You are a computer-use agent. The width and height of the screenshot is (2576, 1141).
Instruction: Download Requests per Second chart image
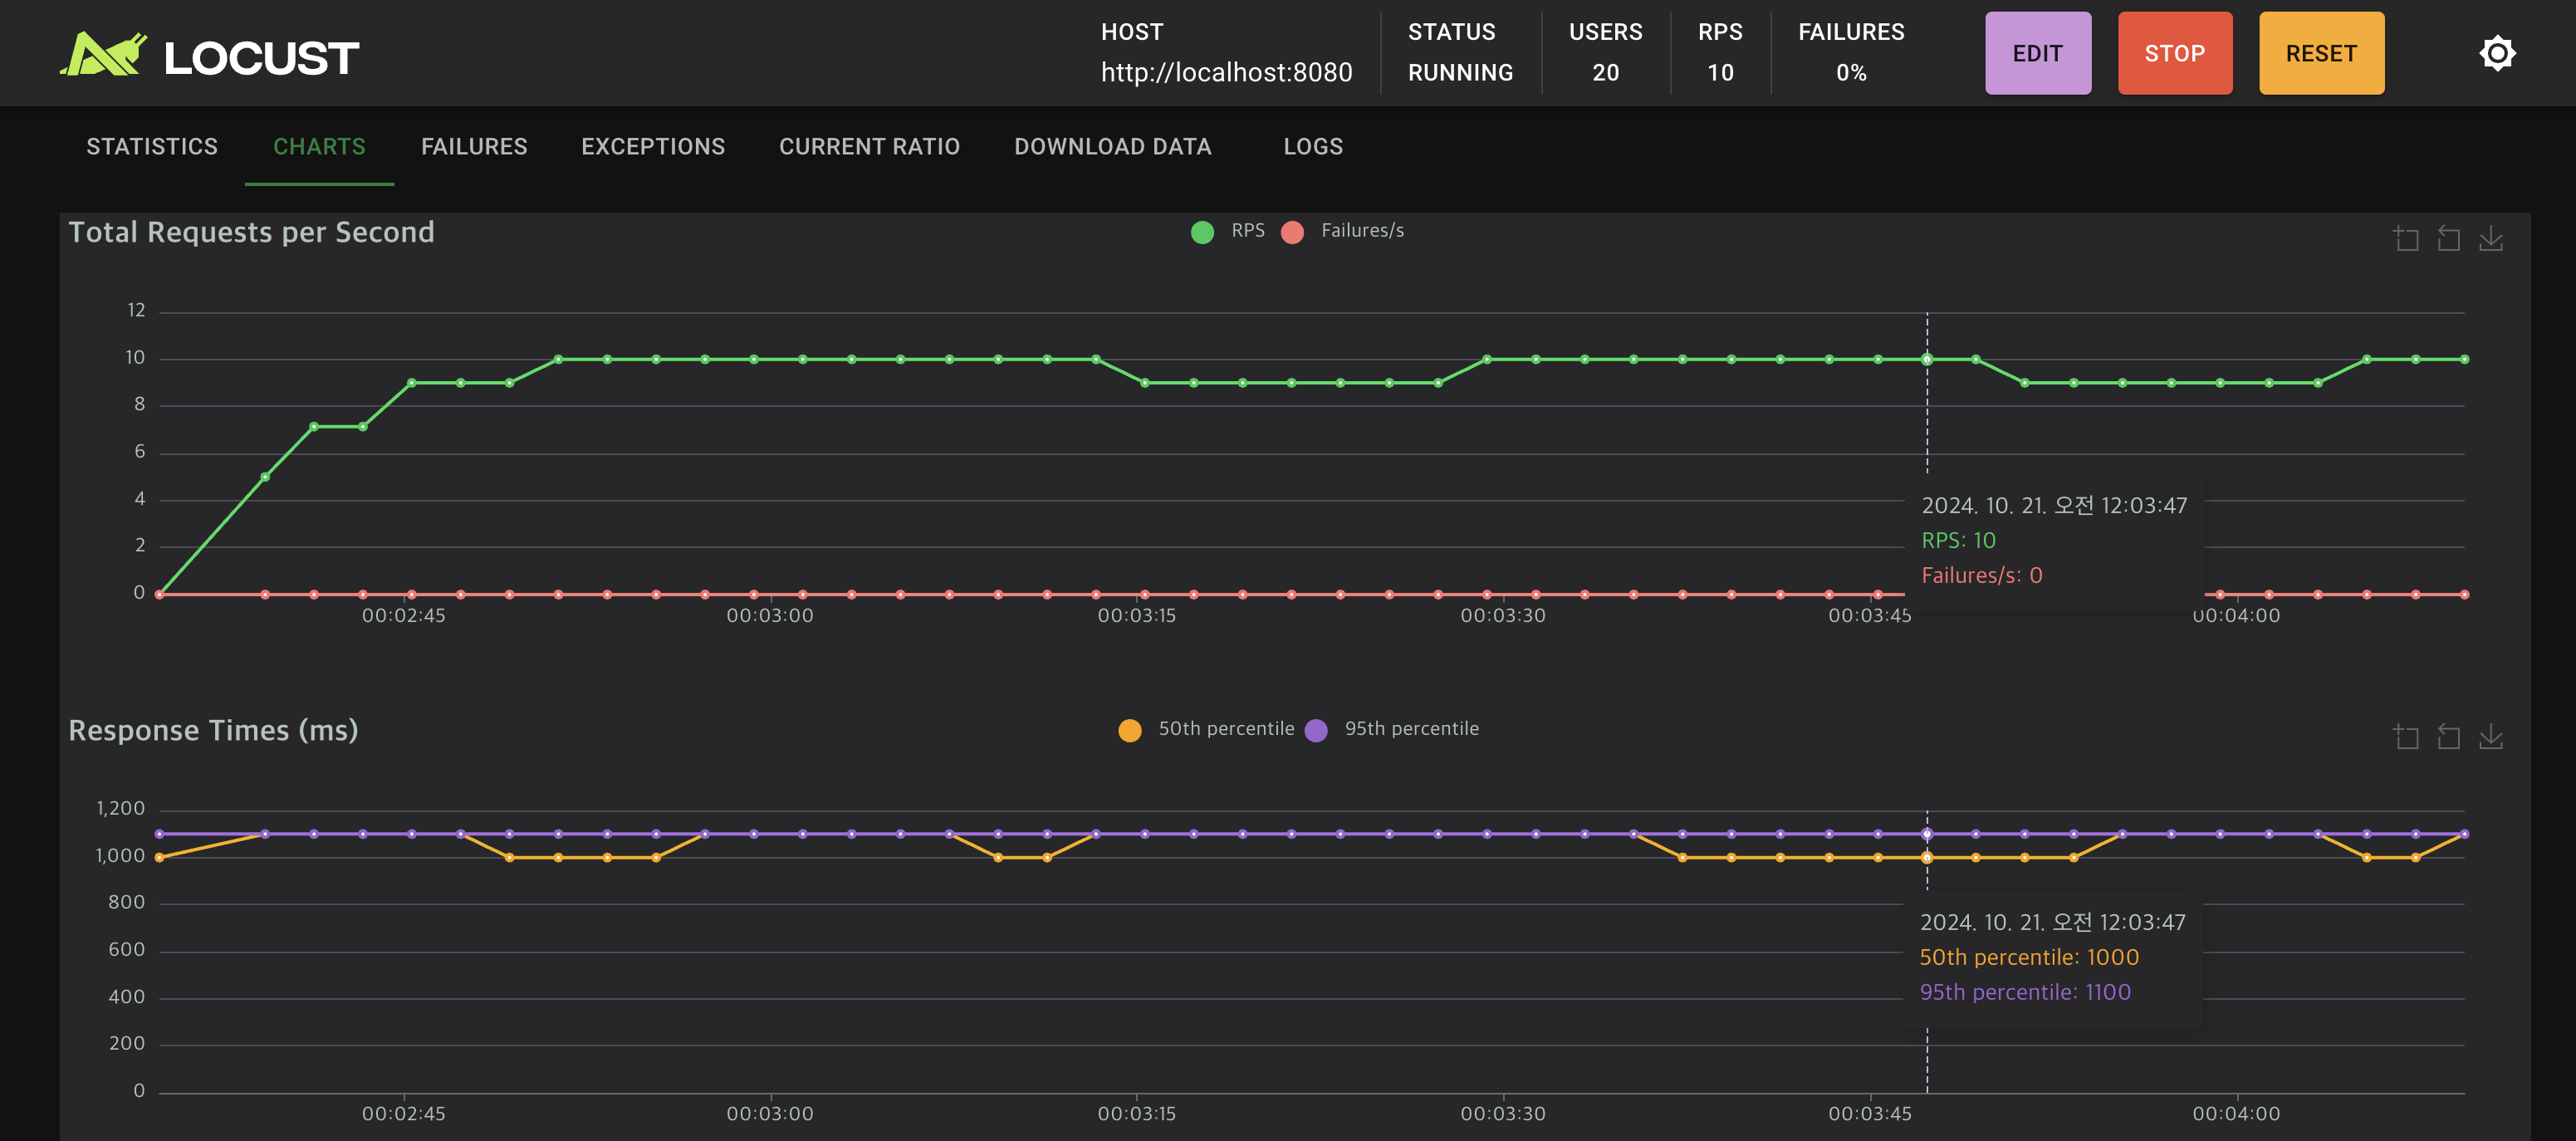click(2490, 238)
